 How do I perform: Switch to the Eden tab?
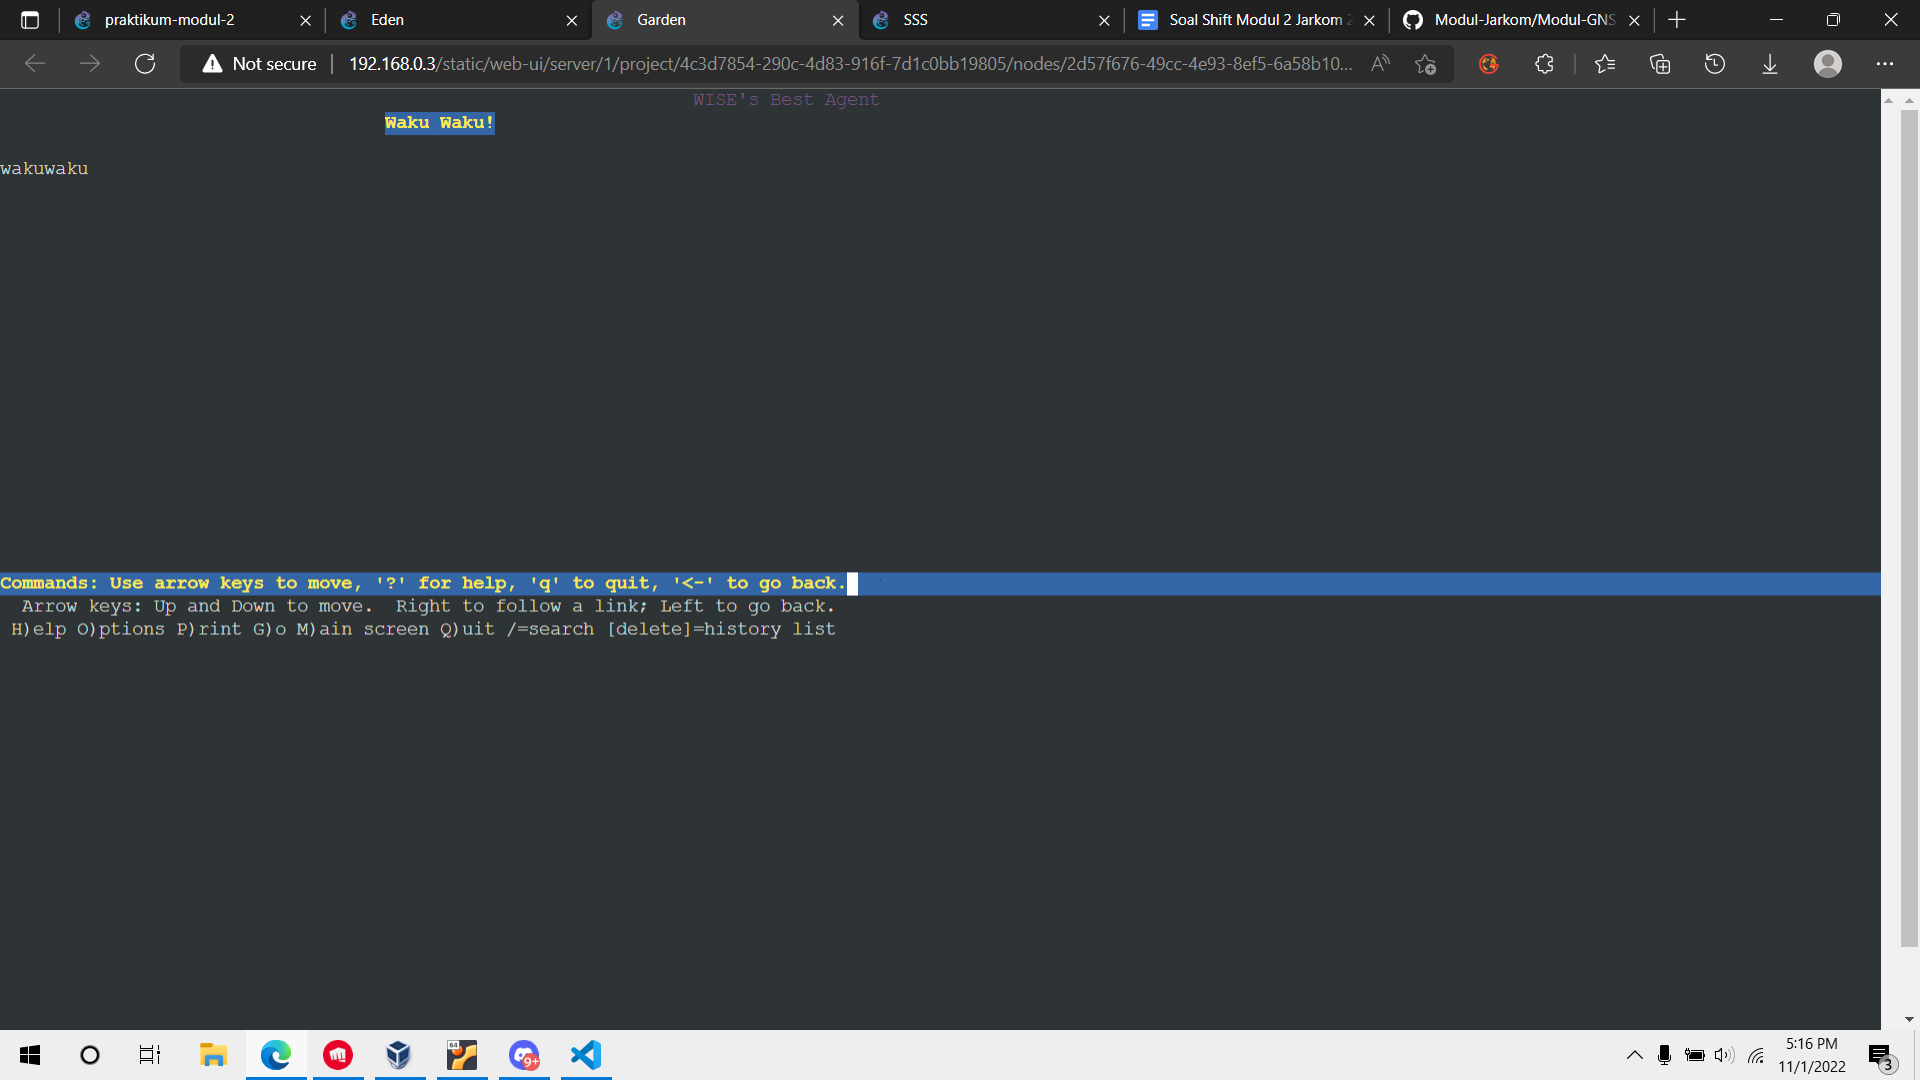pyautogui.click(x=450, y=20)
